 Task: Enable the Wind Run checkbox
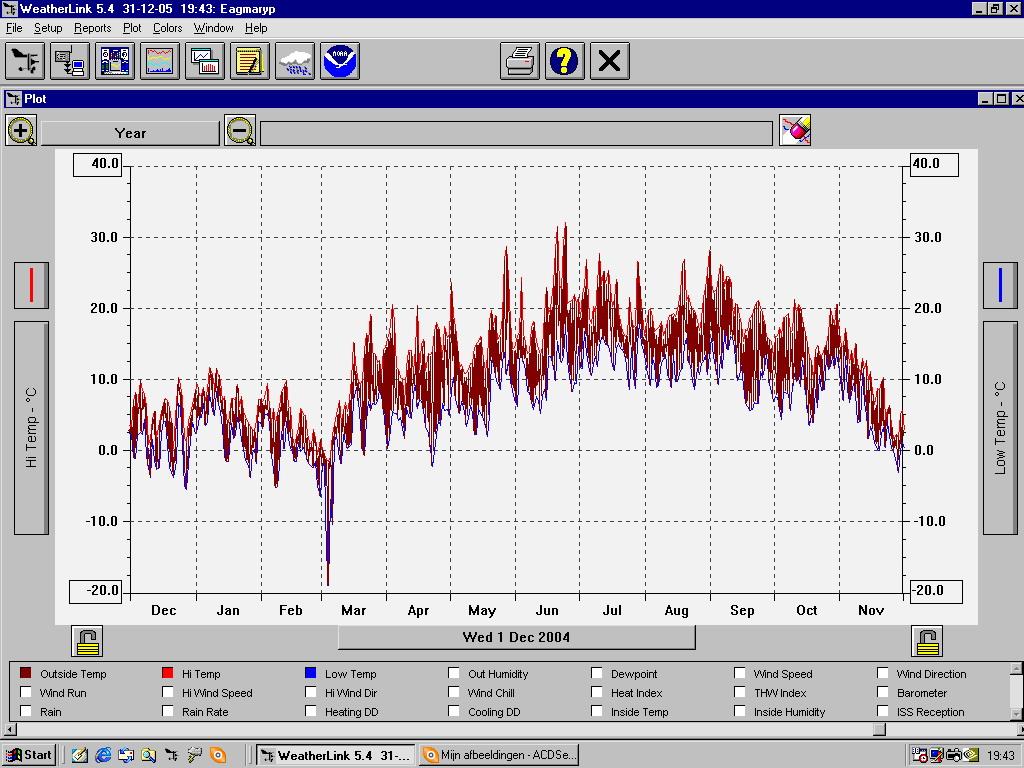click(25, 692)
